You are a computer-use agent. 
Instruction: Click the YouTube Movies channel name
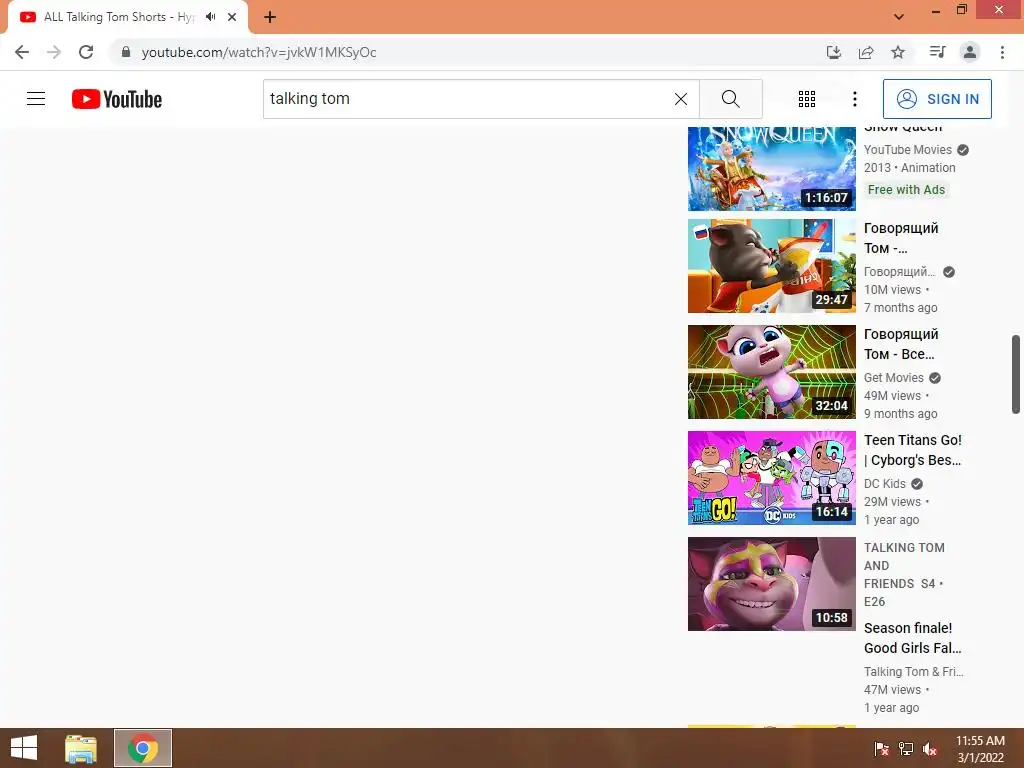tap(908, 150)
